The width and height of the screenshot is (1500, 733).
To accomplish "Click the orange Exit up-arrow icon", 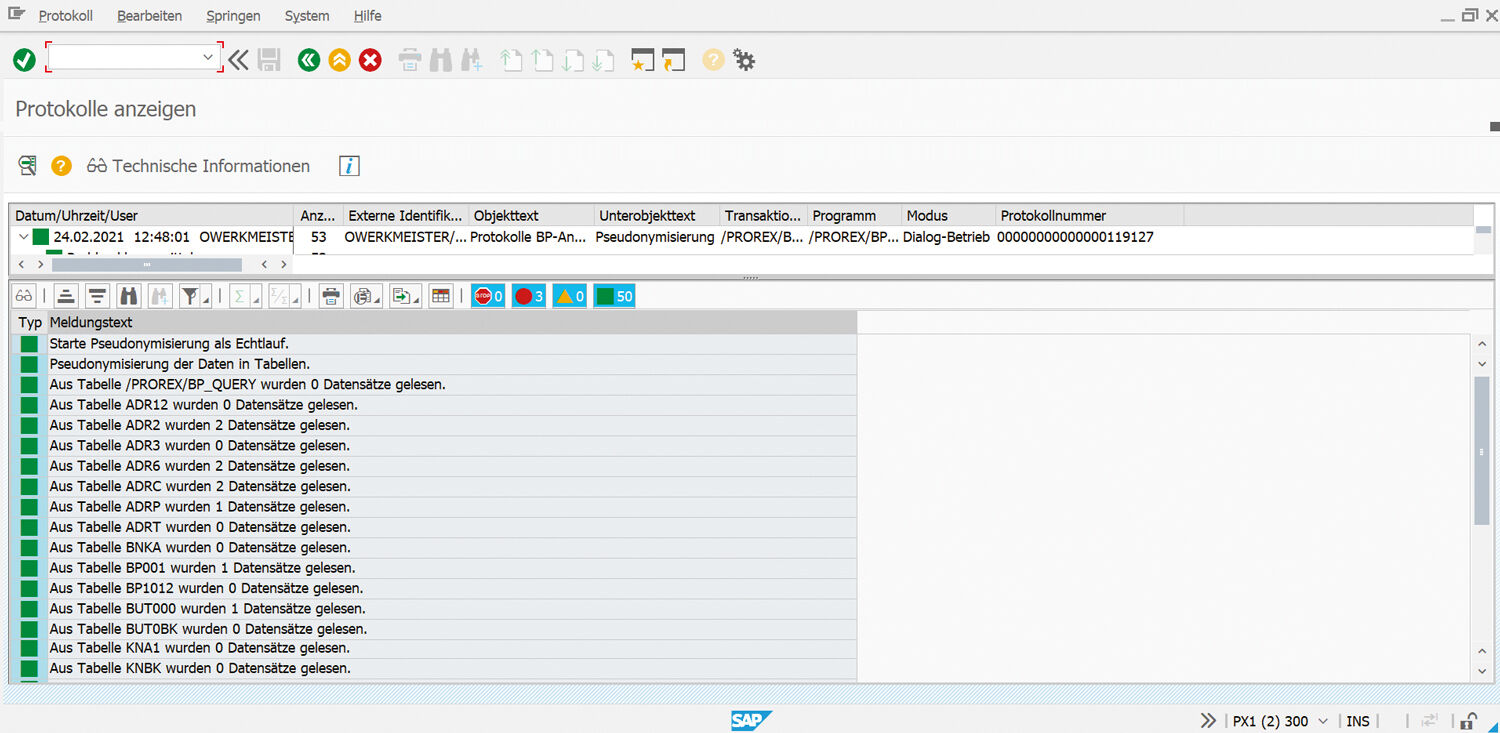I will pyautogui.click(x=340, y=60).
